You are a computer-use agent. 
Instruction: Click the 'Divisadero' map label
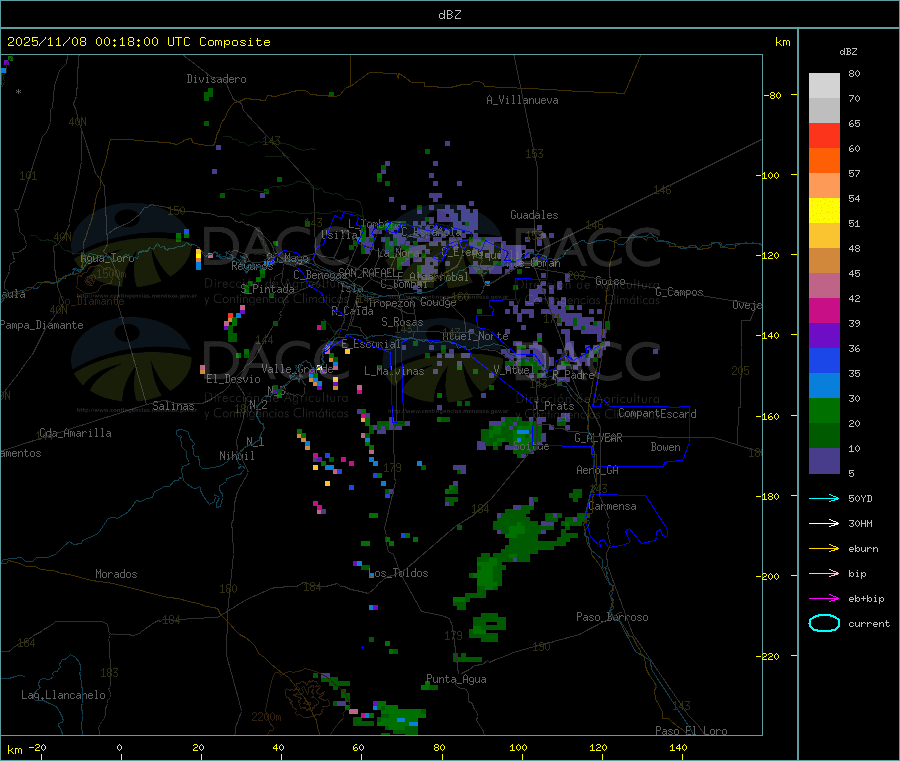pos(216,79)
